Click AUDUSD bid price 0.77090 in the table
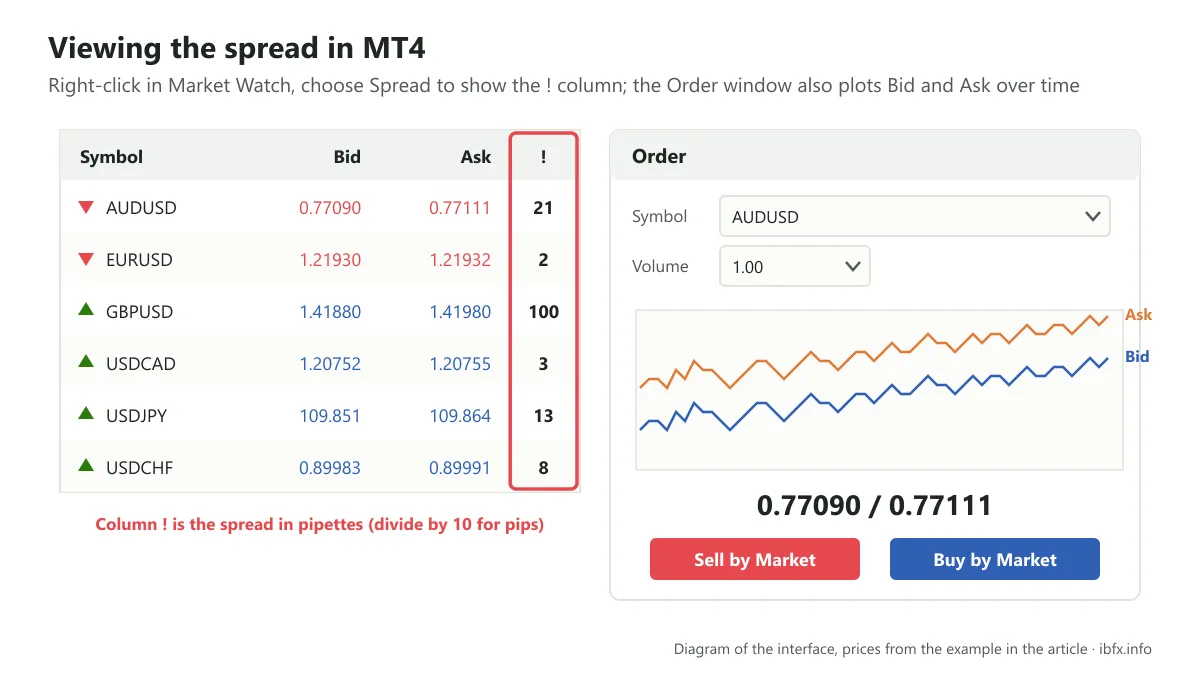 tap(330, 208)
